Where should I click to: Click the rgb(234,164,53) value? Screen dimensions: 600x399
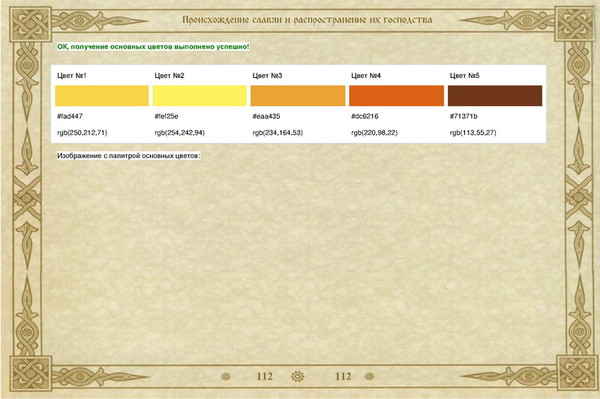point(277,133)
